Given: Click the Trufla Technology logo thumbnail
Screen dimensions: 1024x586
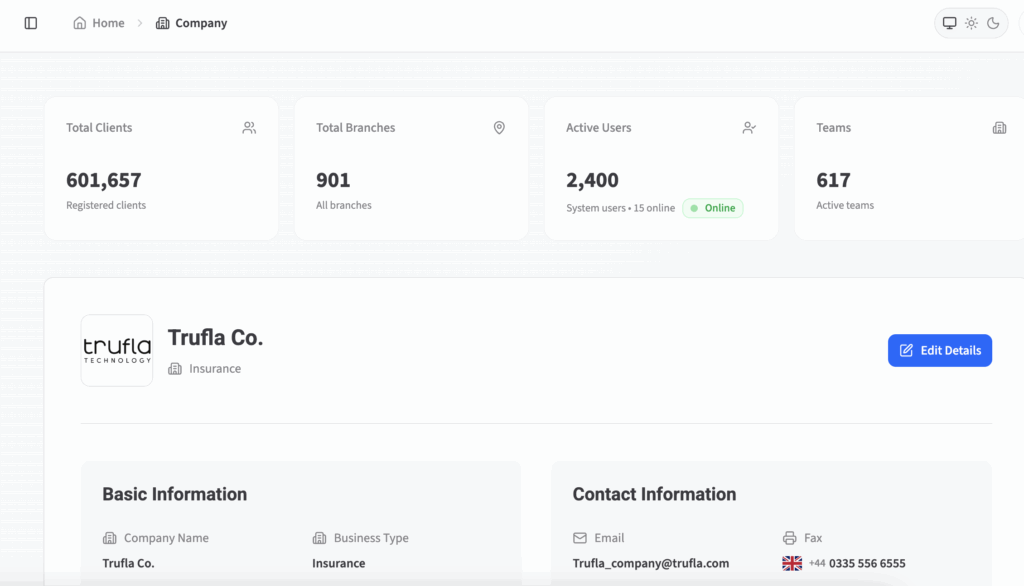Looking at the screenshot, I should point(117,350).
